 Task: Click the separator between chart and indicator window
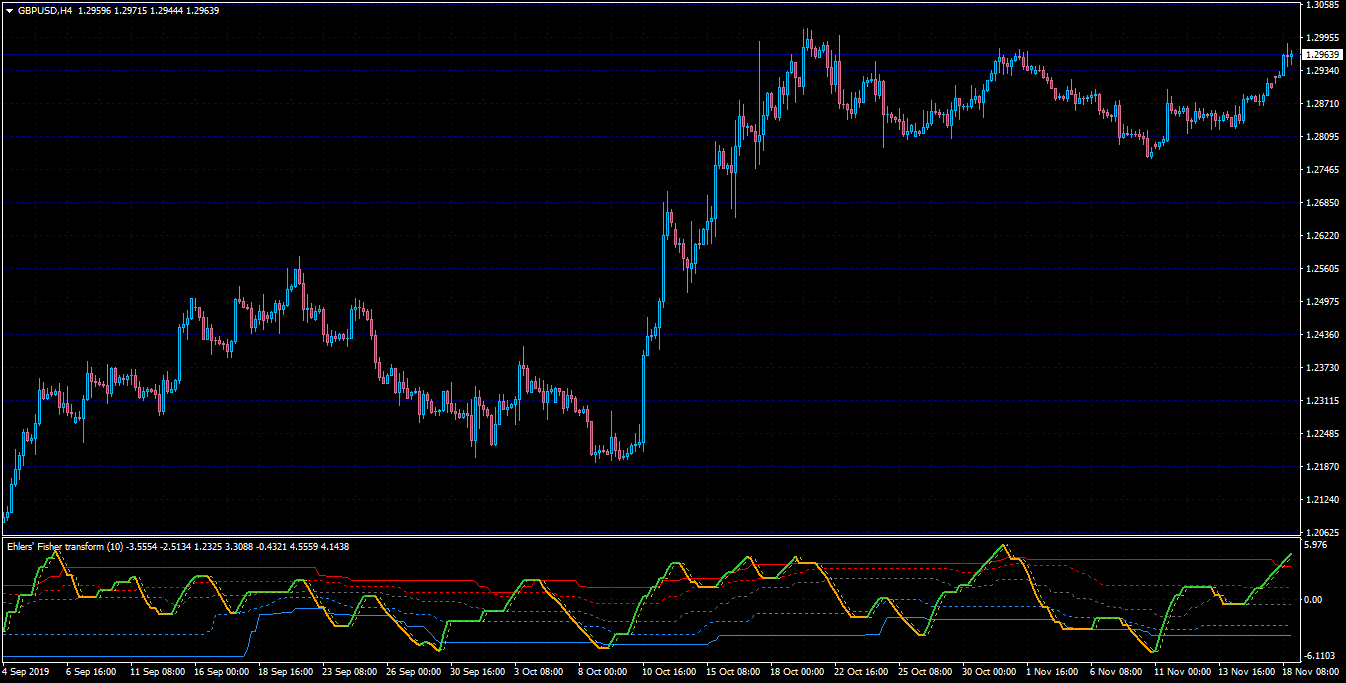(x=650, y=537)
